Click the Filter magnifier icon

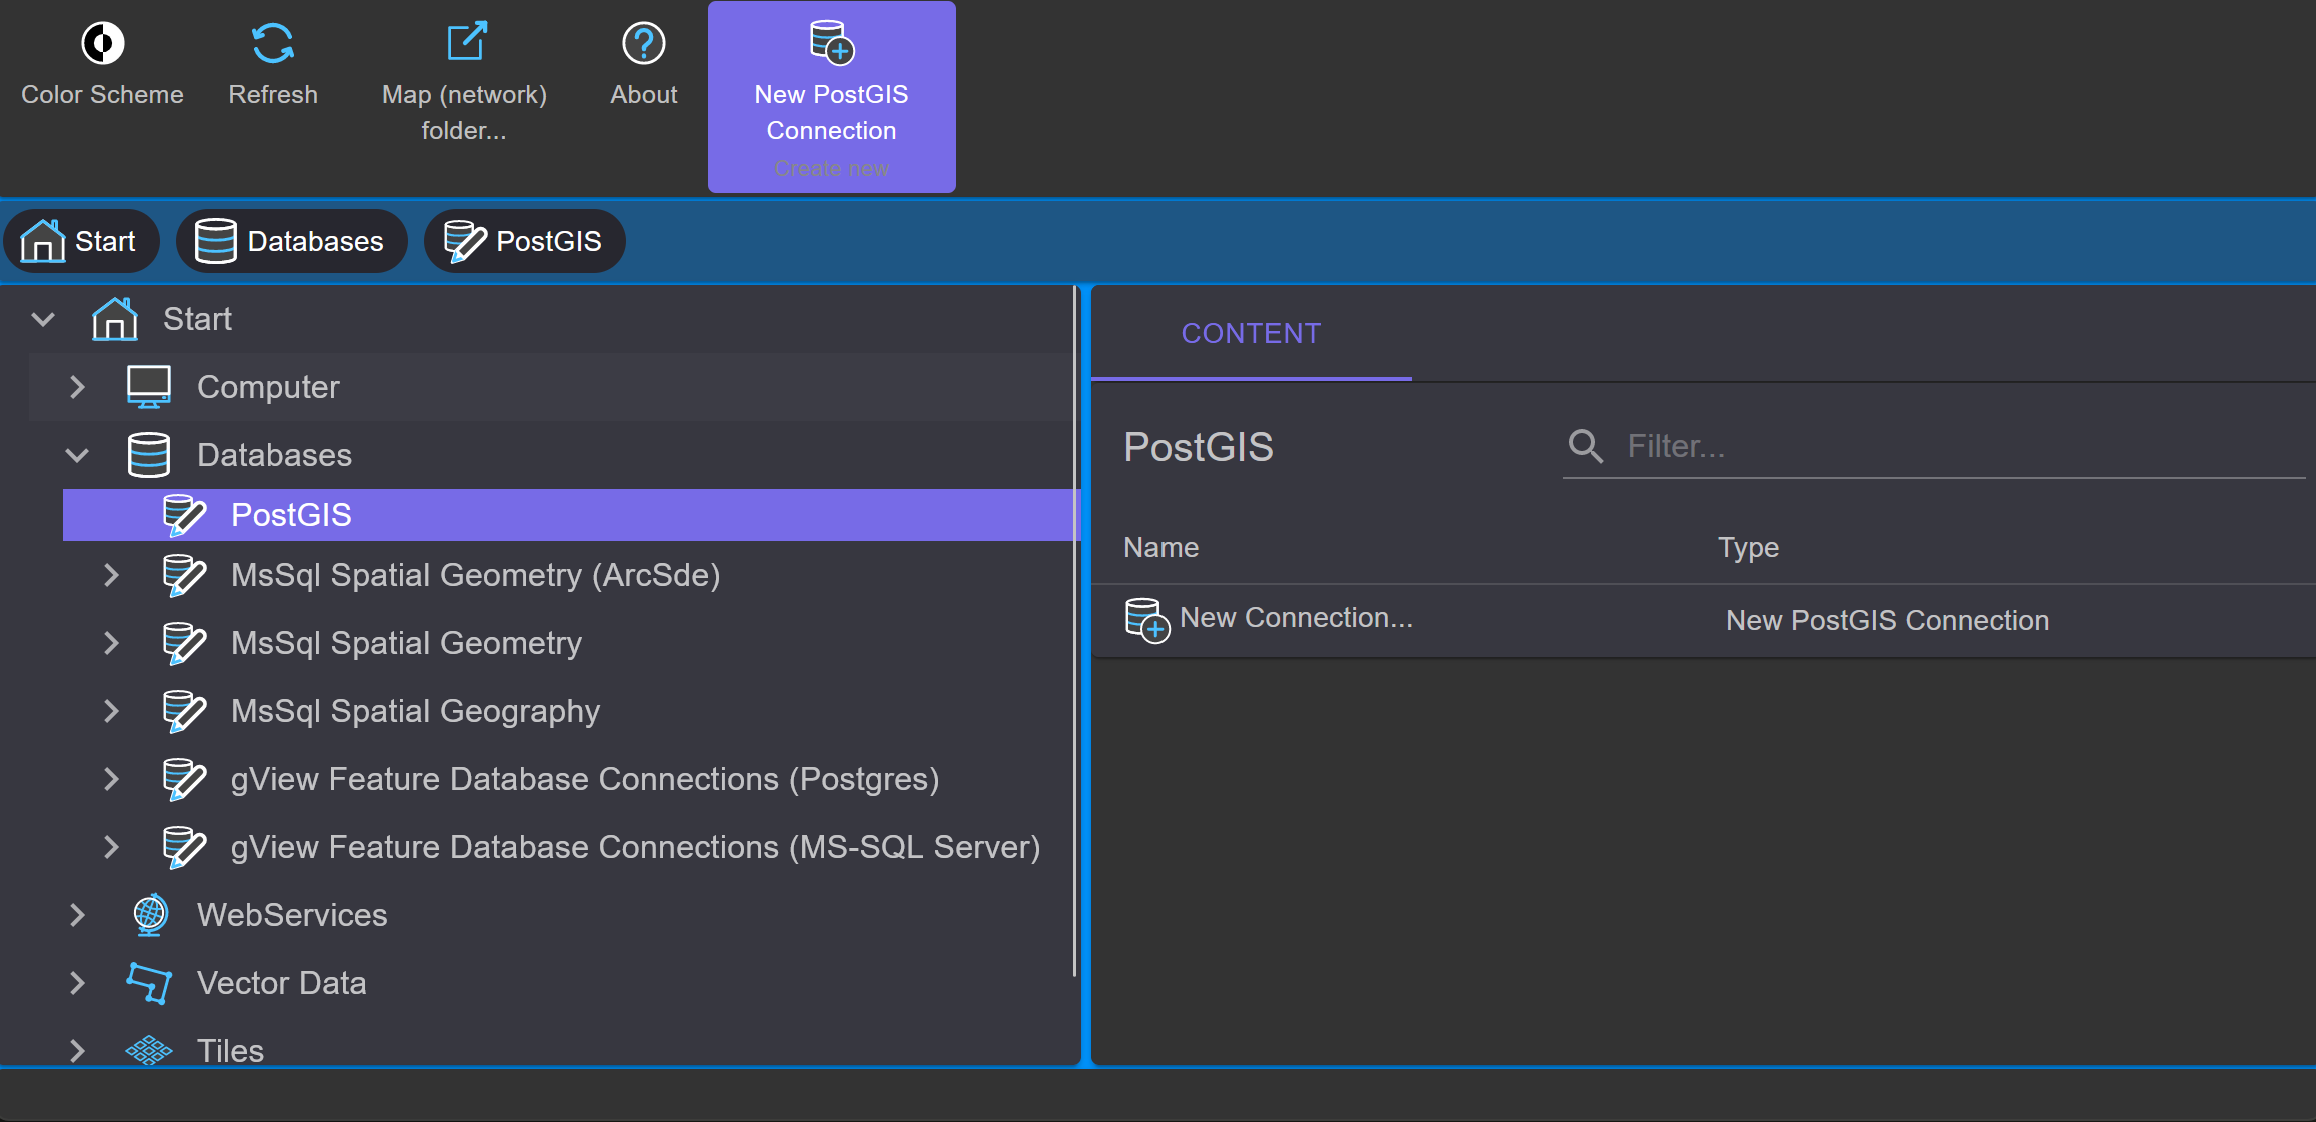point(1585,446)
